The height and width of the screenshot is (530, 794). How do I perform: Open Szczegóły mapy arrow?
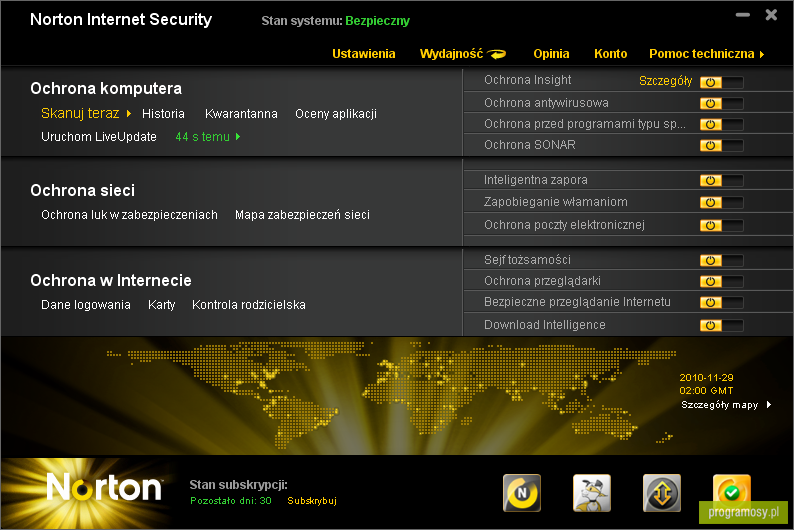click(769, 404)
